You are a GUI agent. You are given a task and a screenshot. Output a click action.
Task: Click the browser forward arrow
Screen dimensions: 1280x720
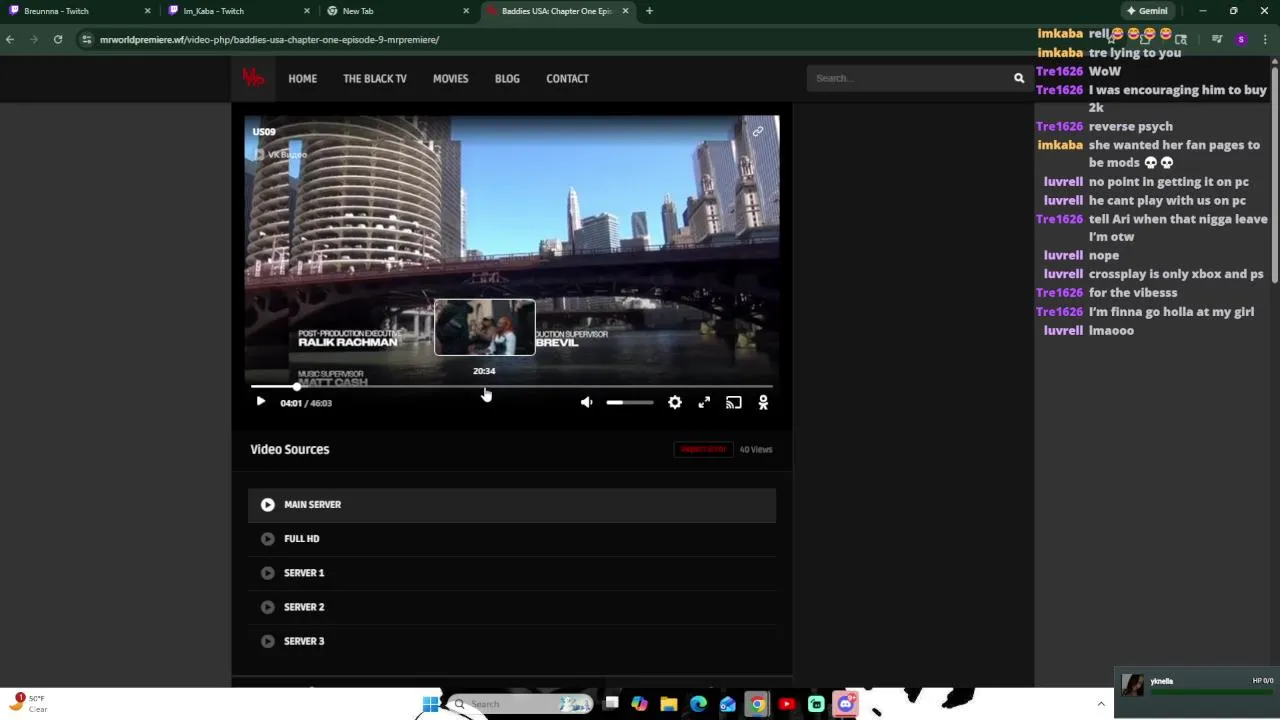(34, 39)
